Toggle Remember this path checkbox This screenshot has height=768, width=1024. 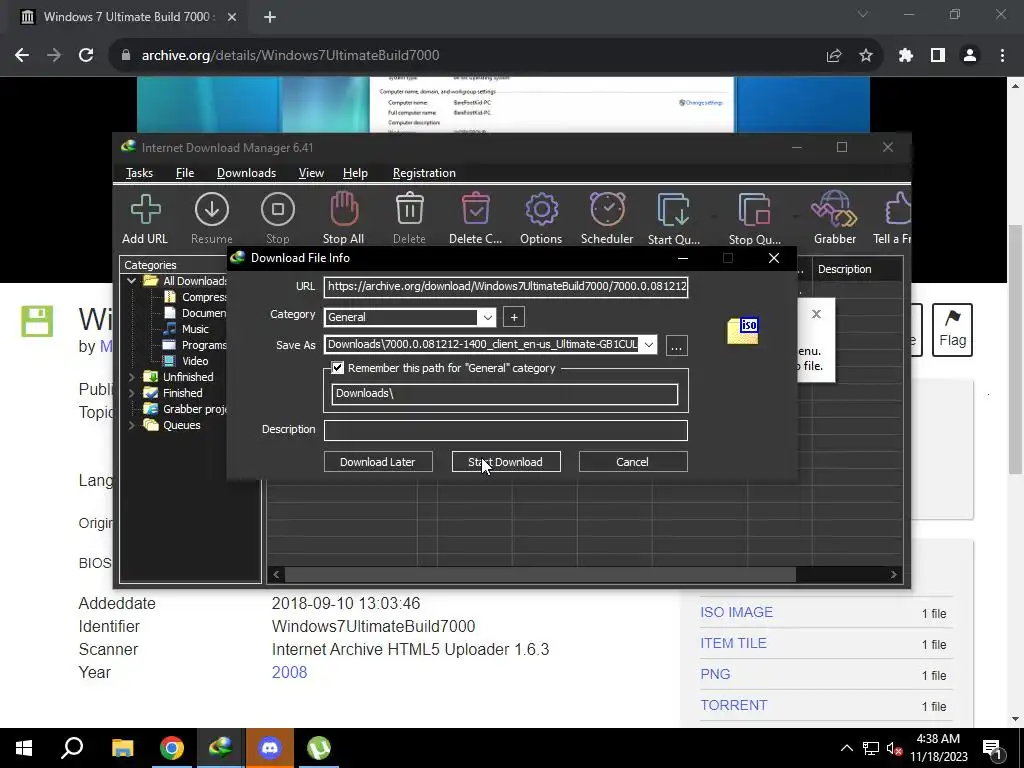(338, 368)
